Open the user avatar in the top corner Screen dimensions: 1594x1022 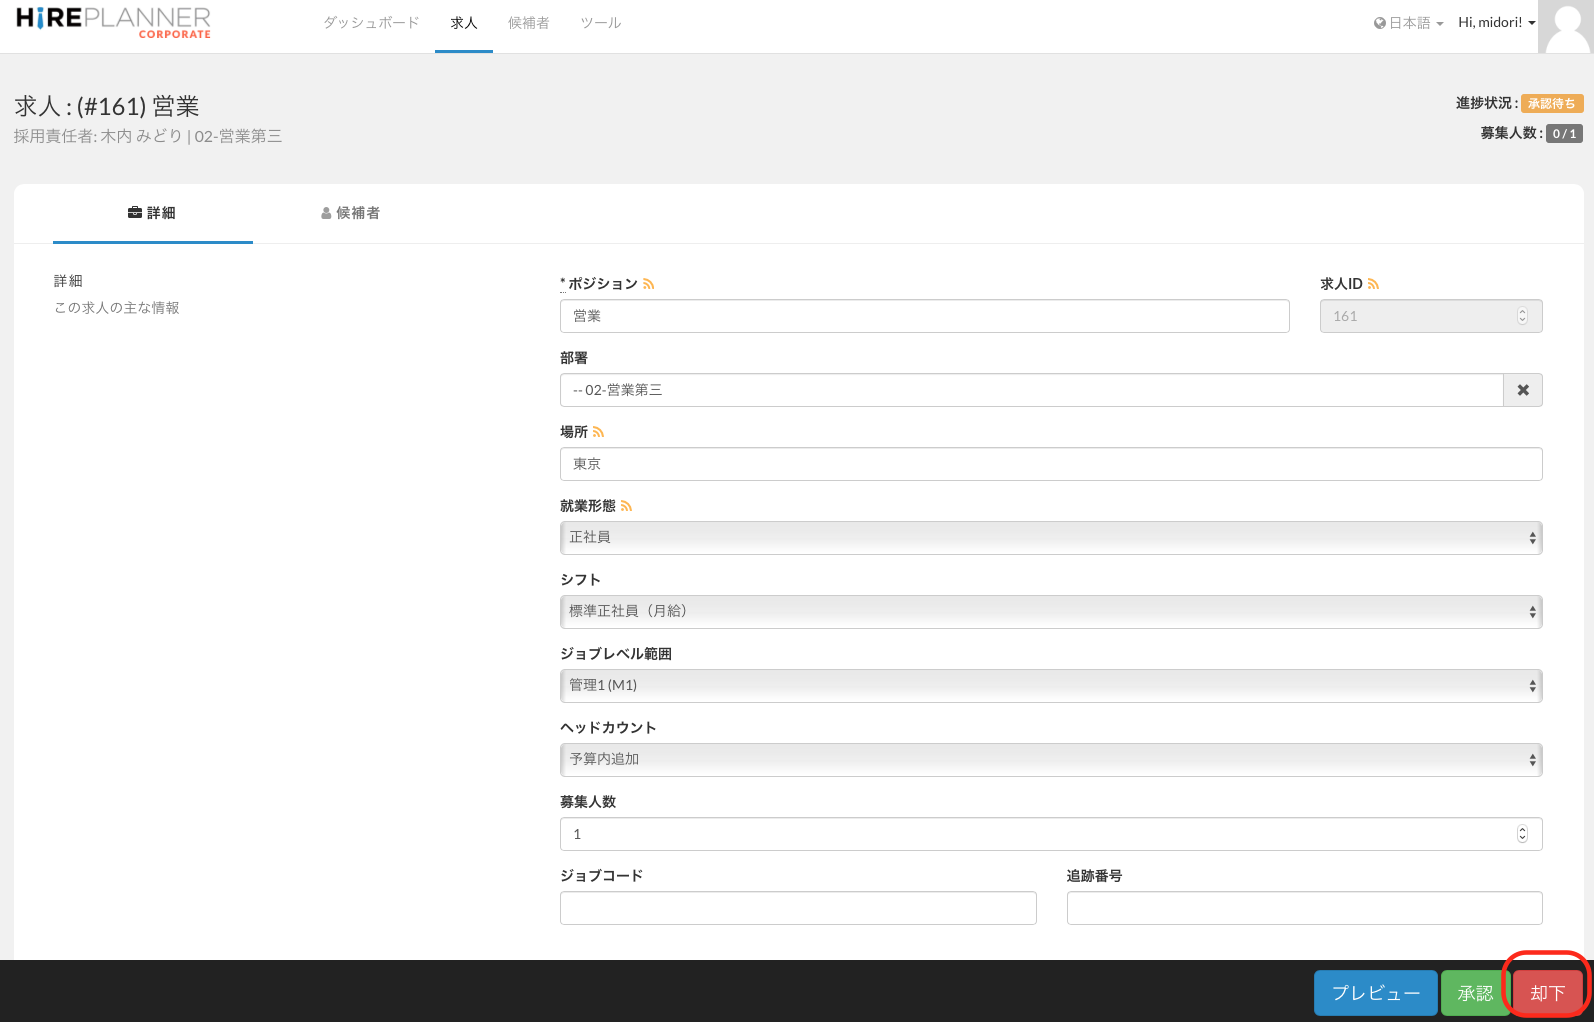pos(1565,26)
